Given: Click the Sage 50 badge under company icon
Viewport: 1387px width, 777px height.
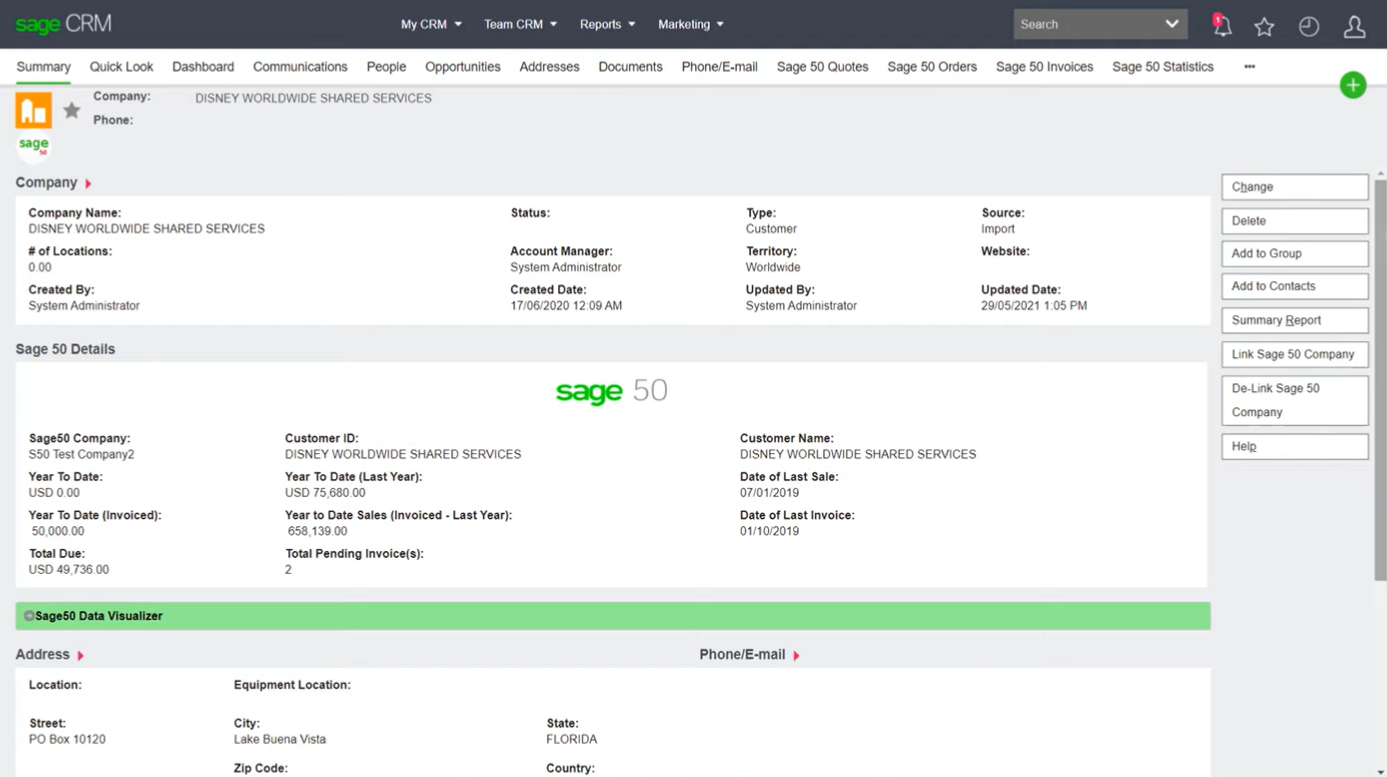Looking at the screenshot, I should [x=33, y=145].
